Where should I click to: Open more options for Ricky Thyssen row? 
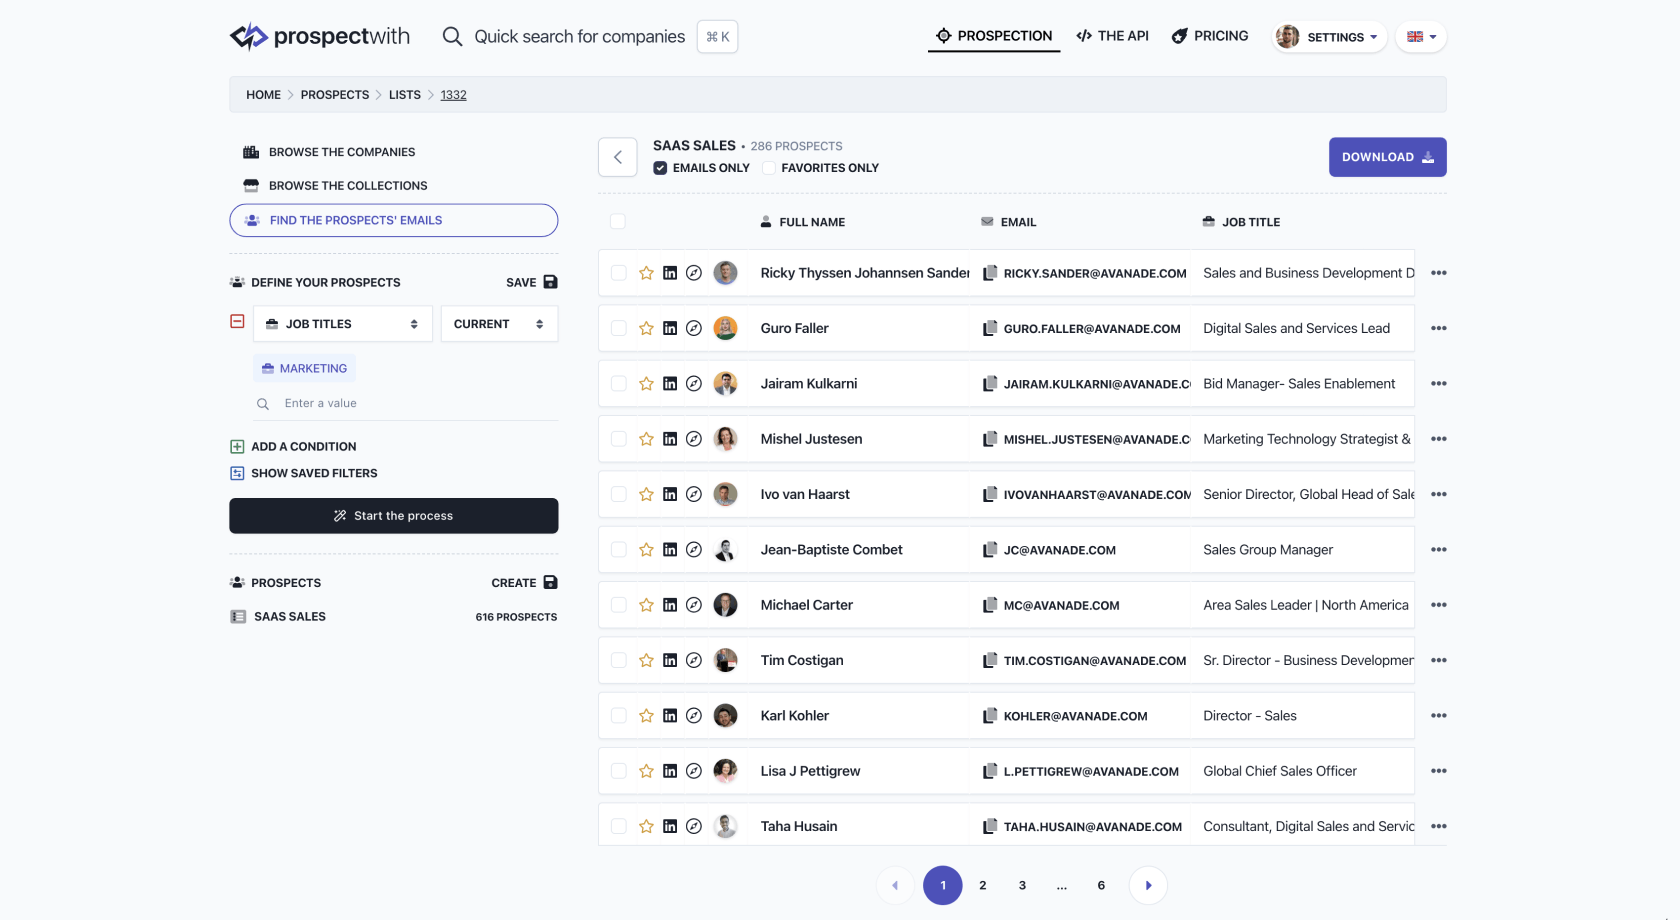[x=1439, y=273]
